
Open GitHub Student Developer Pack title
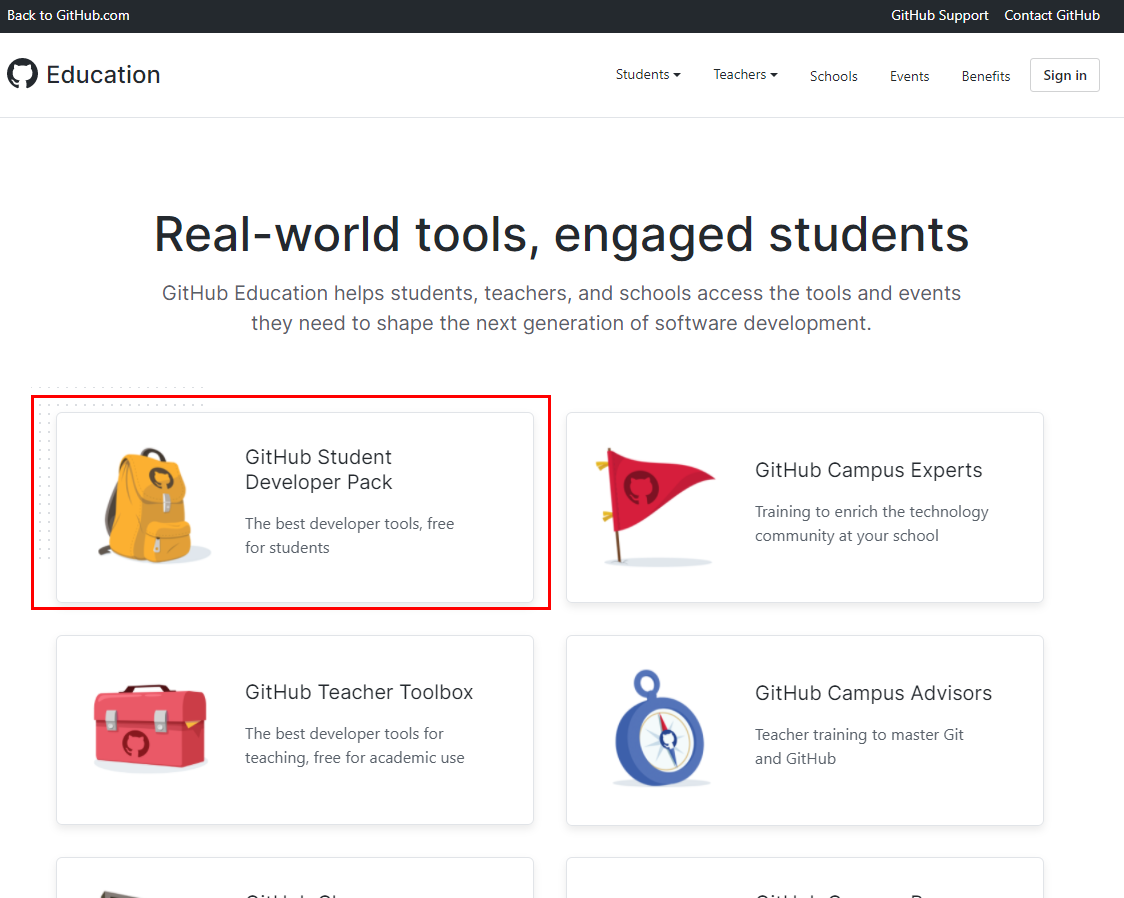coord(318,469)
